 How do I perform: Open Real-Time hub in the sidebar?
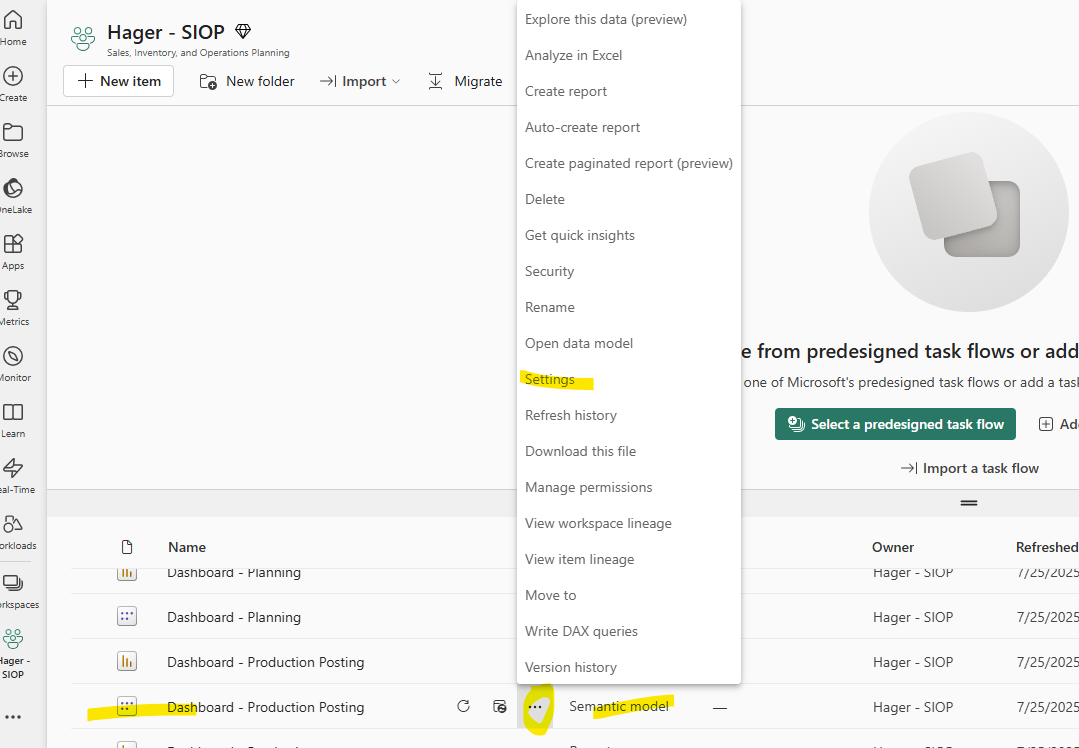click(13, 475)
